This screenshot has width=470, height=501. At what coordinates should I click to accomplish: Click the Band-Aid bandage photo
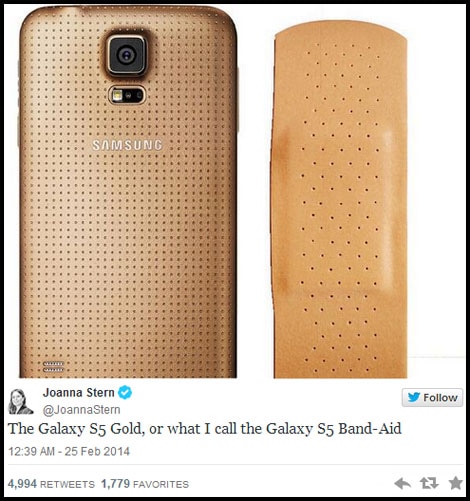pos(340,200)
